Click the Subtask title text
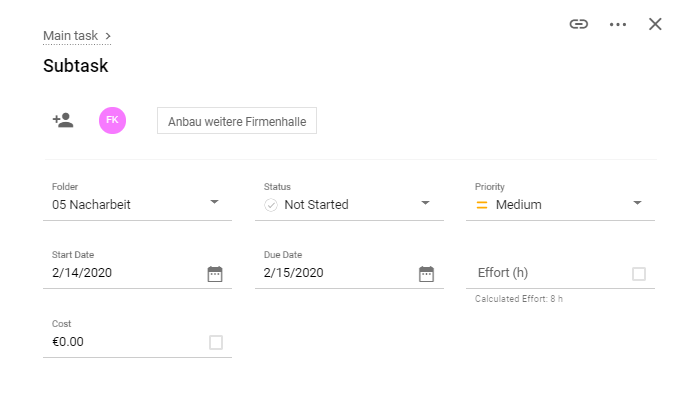Viewport: 697px width, 393px height. pos(76,66)
